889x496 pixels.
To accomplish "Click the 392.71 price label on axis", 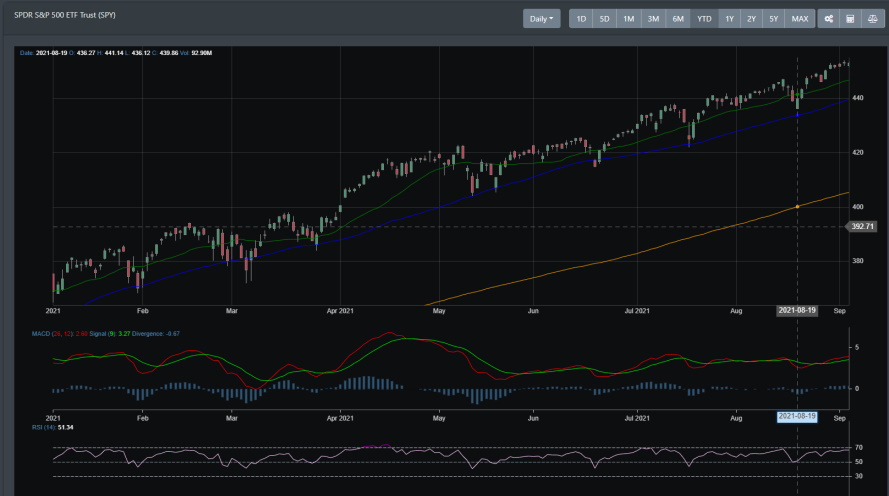I will (x=862, y=227).
